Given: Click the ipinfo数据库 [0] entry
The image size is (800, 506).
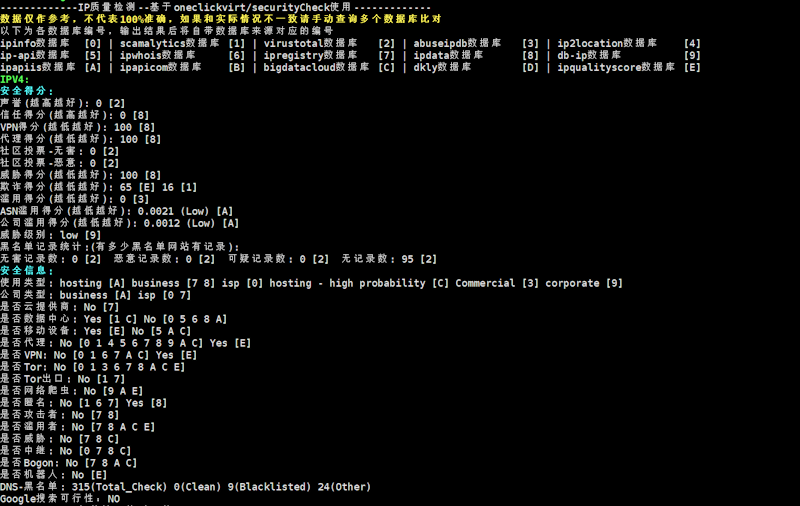Looking at the screenshot, I should (51, 43).
